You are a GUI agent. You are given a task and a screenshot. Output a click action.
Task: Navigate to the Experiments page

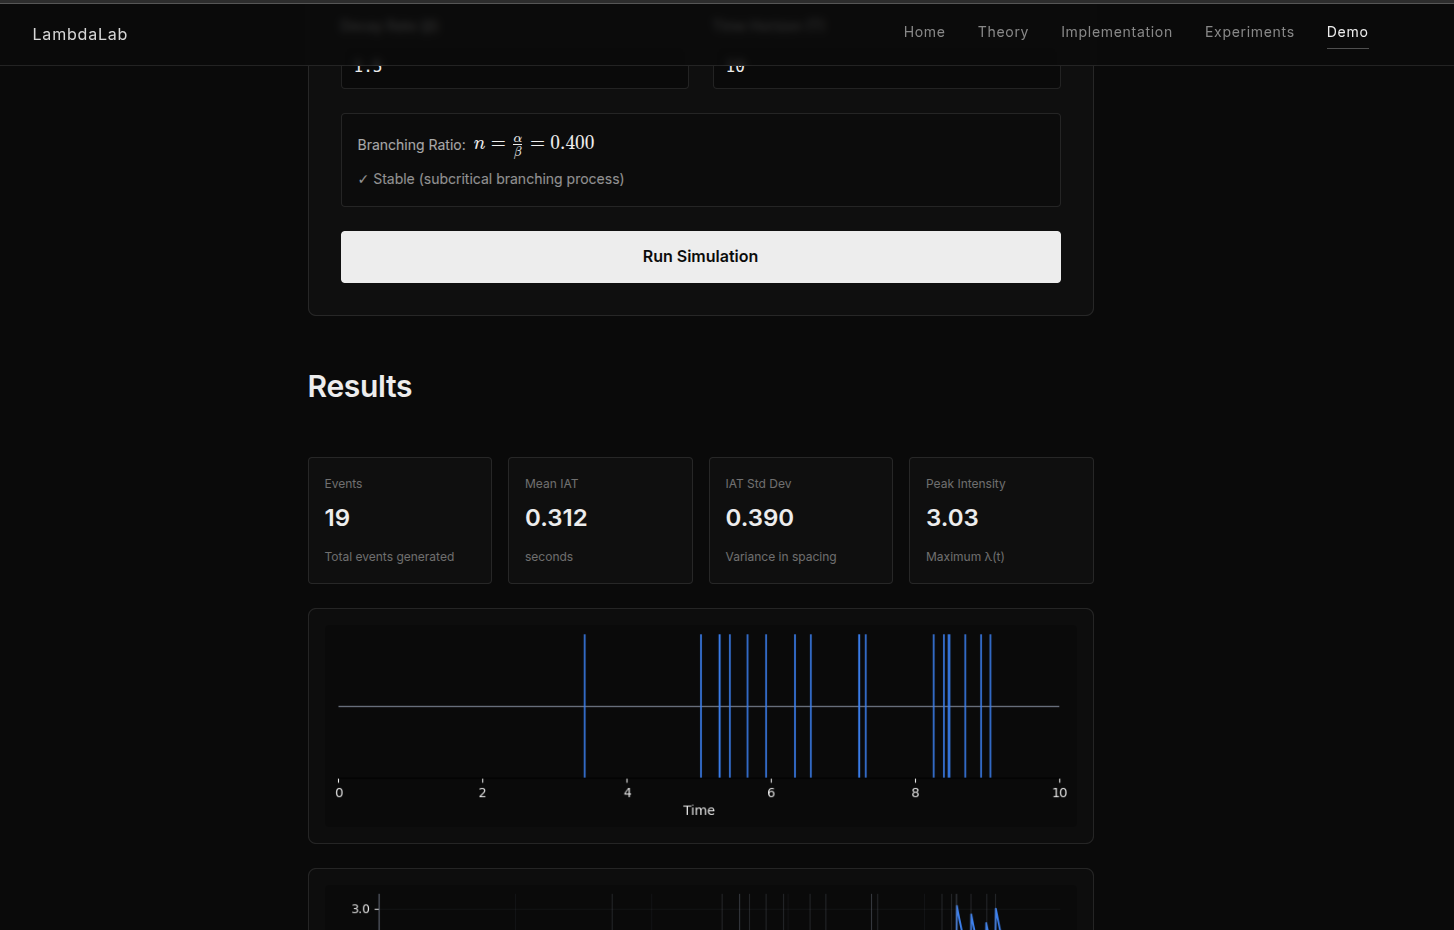1249,32
